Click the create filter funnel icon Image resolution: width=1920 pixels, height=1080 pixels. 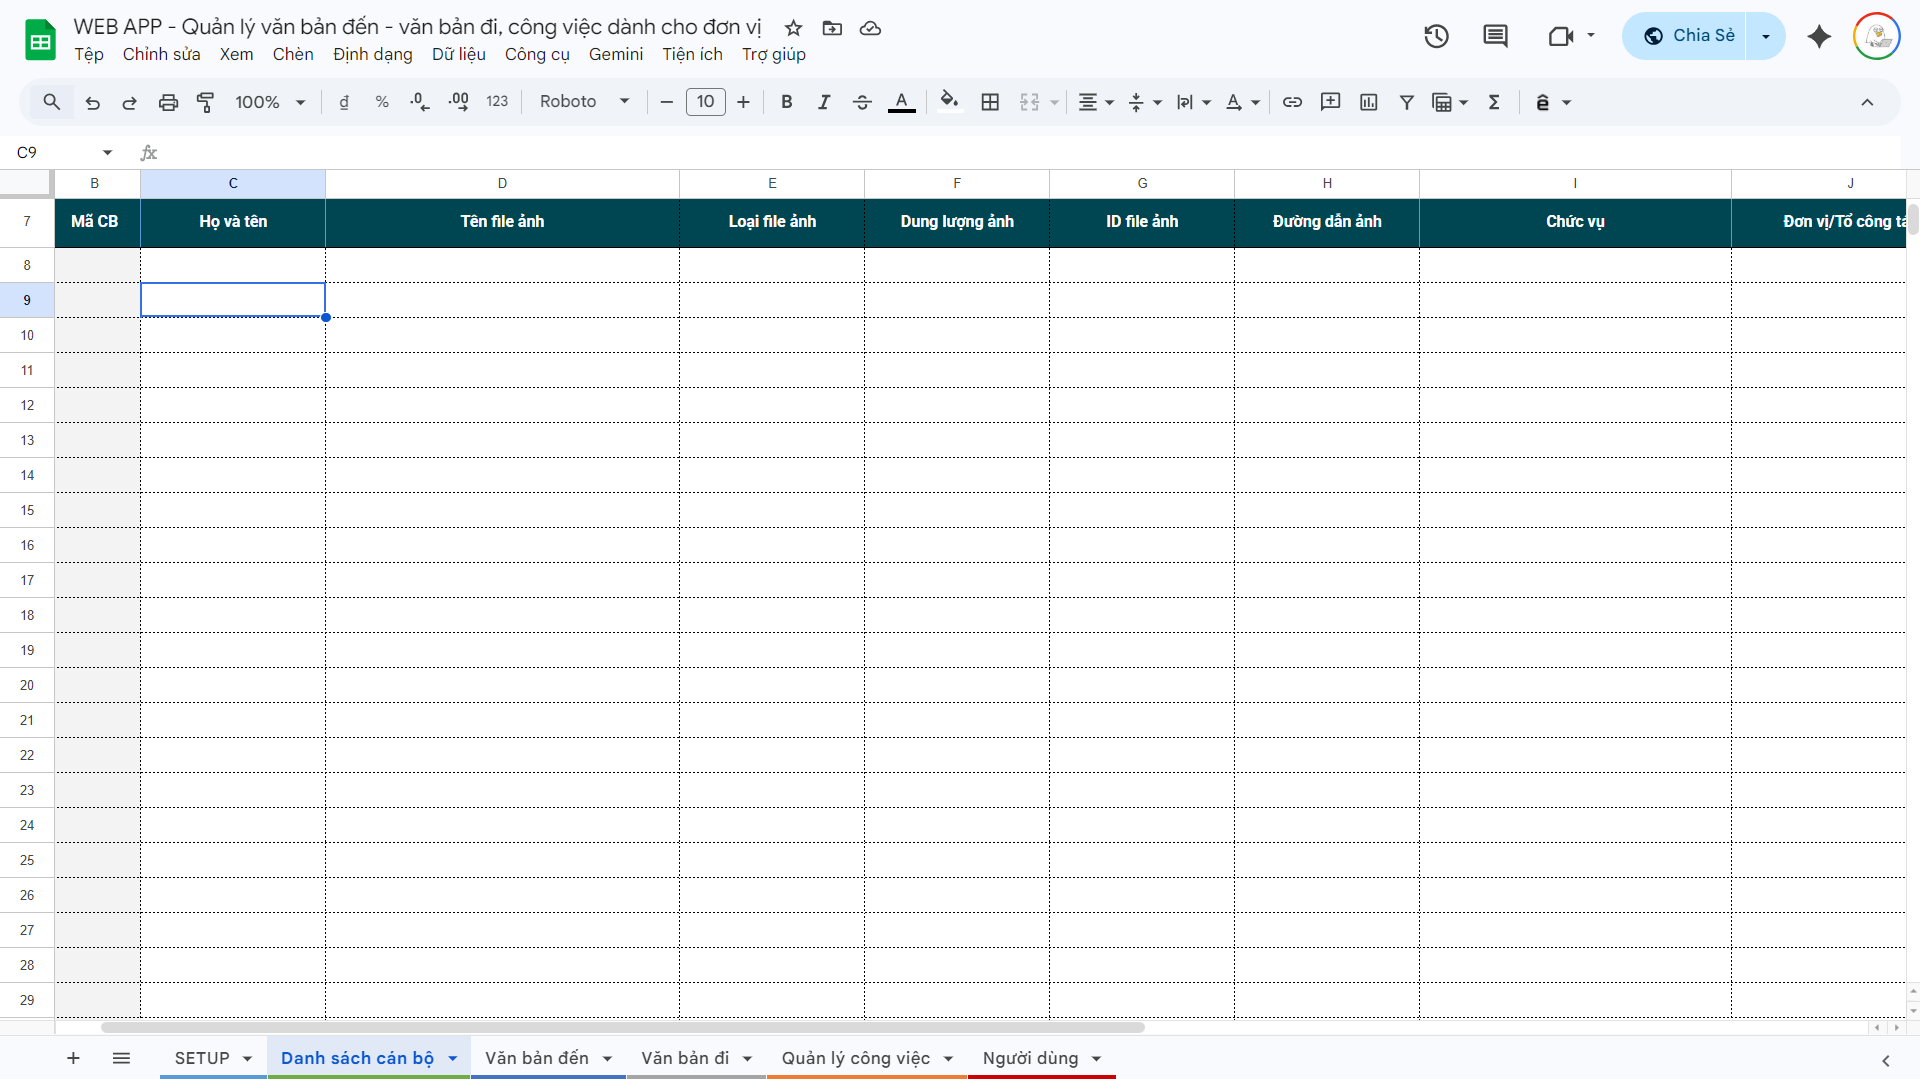click(1406, 102)
